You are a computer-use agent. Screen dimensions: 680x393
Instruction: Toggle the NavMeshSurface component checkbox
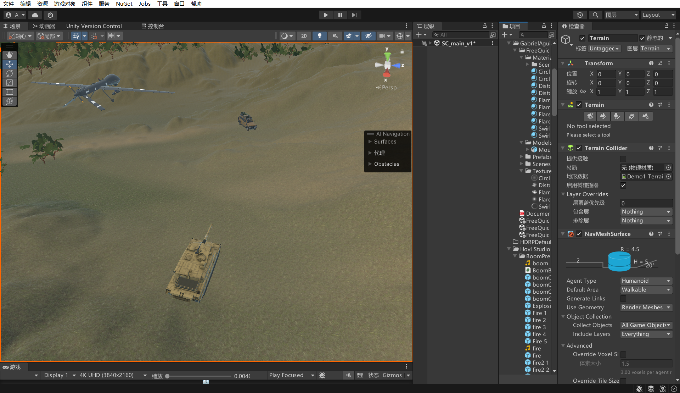579,234
